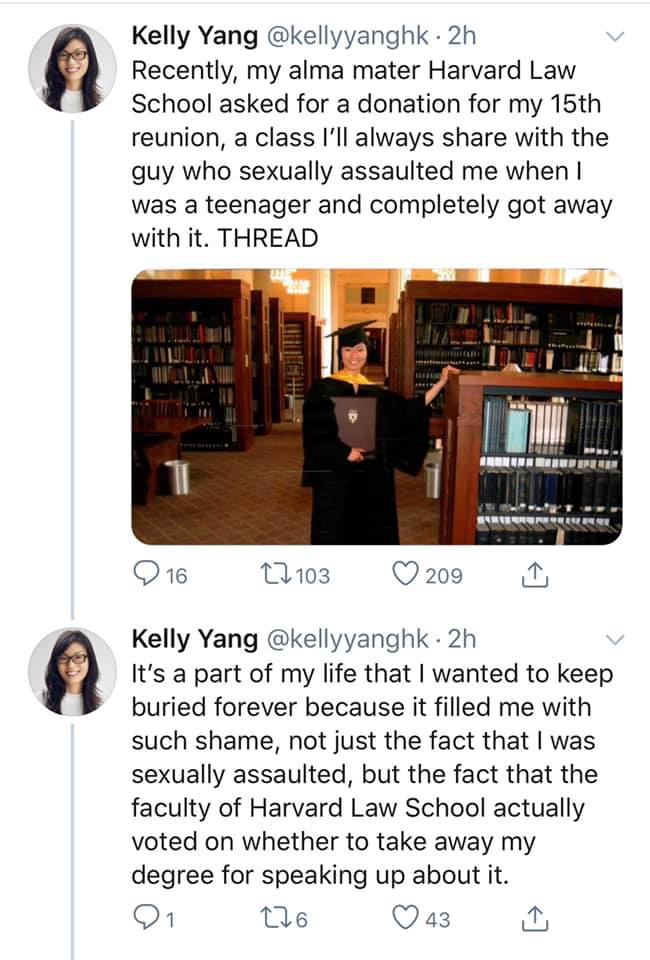
Task: Open Kelly Yang name link on first tweet
Action: point(195,36)
